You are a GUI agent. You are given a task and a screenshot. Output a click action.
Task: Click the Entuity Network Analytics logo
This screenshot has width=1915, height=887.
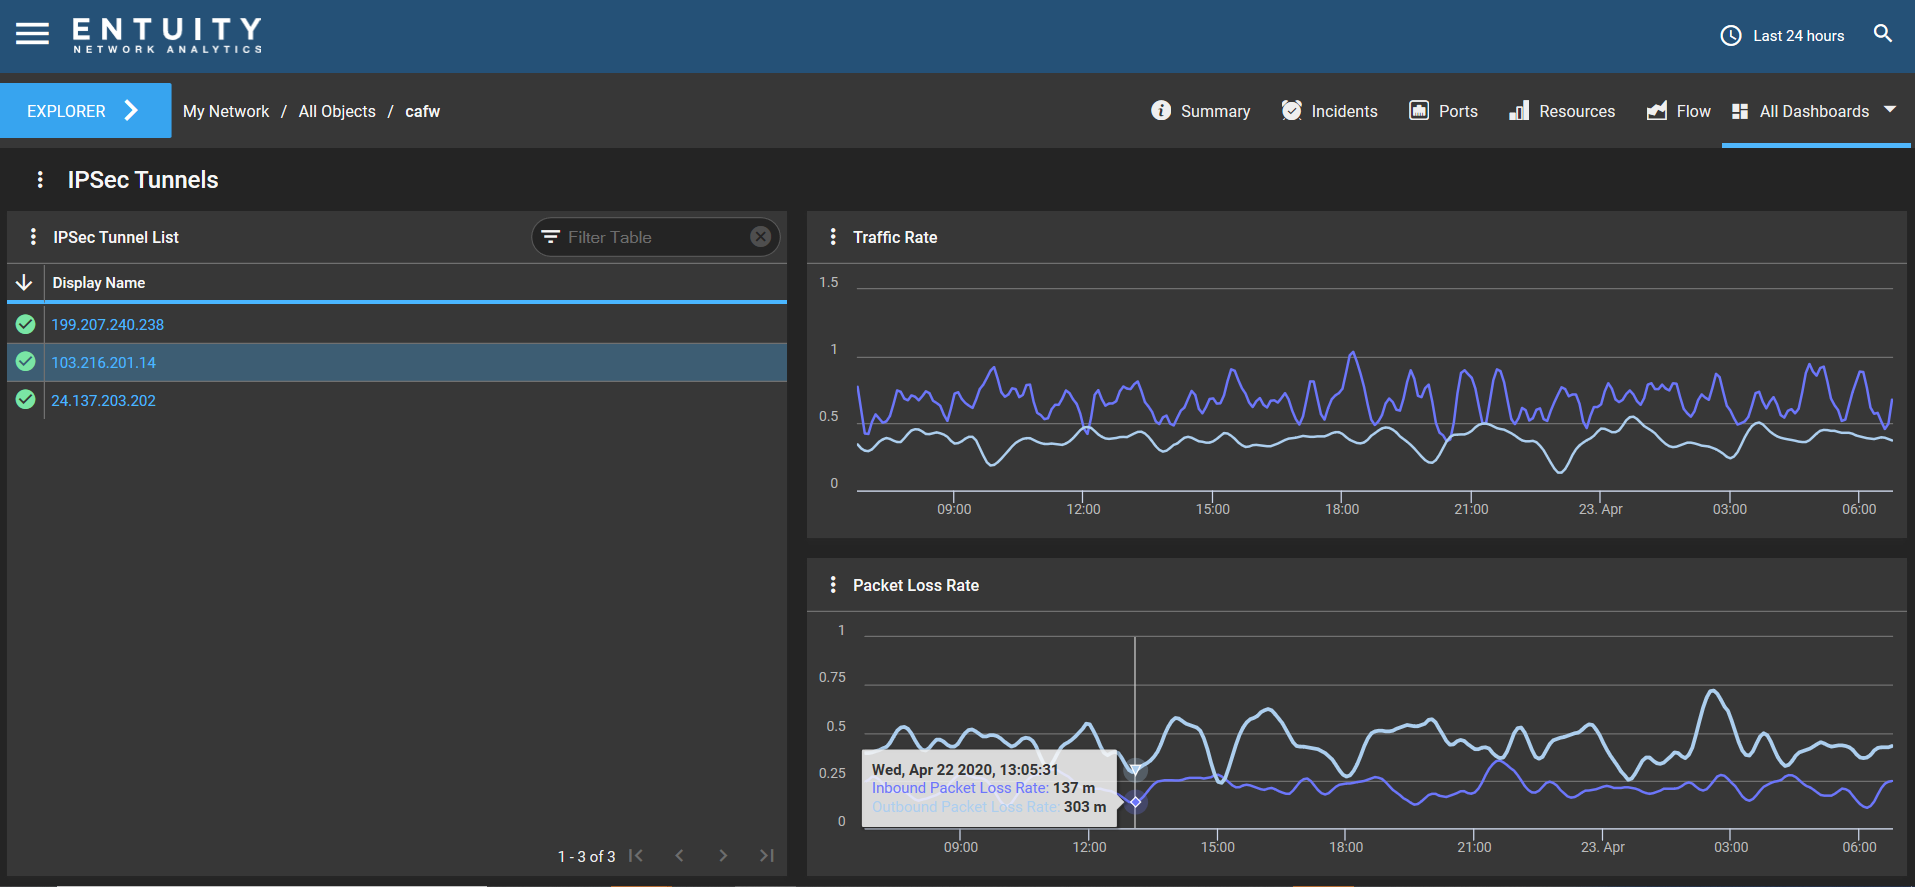pyautogui.click(x=167, y=35)
